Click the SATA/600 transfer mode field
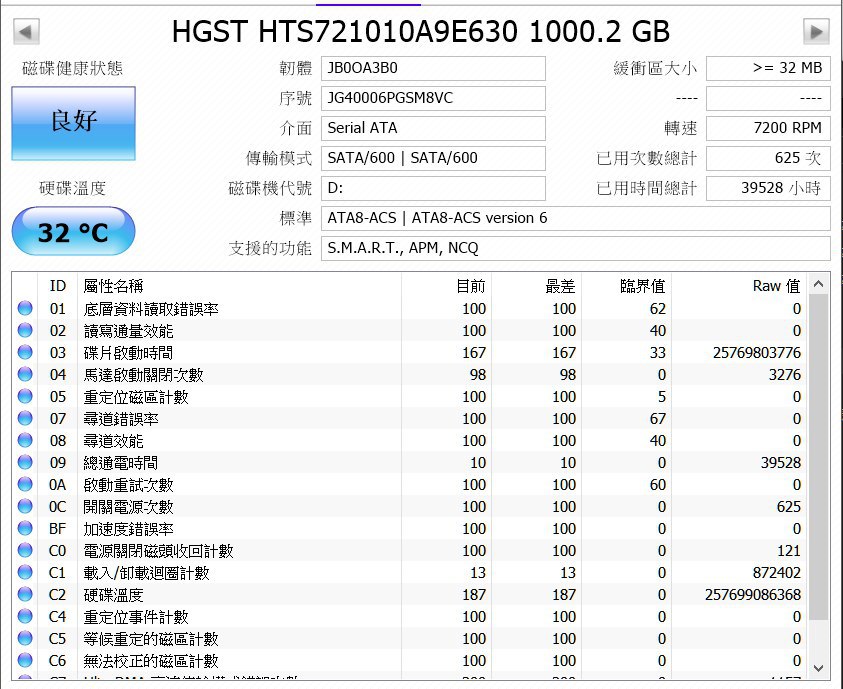 [x=433, y=158]
